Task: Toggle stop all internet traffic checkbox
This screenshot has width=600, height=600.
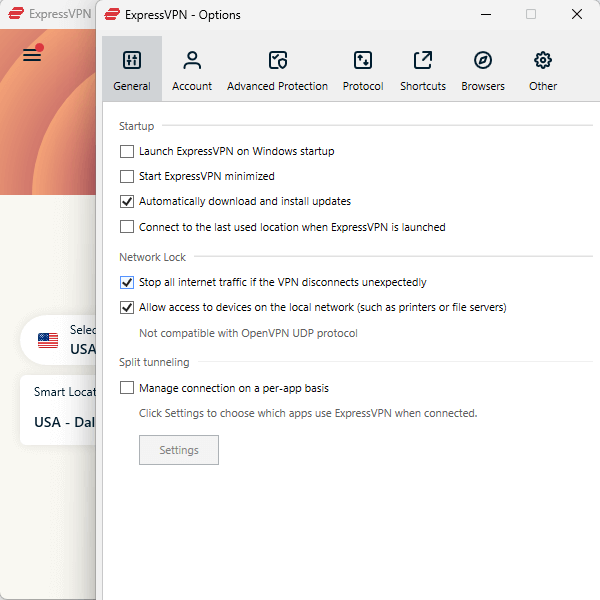Action: click(127, 283)
